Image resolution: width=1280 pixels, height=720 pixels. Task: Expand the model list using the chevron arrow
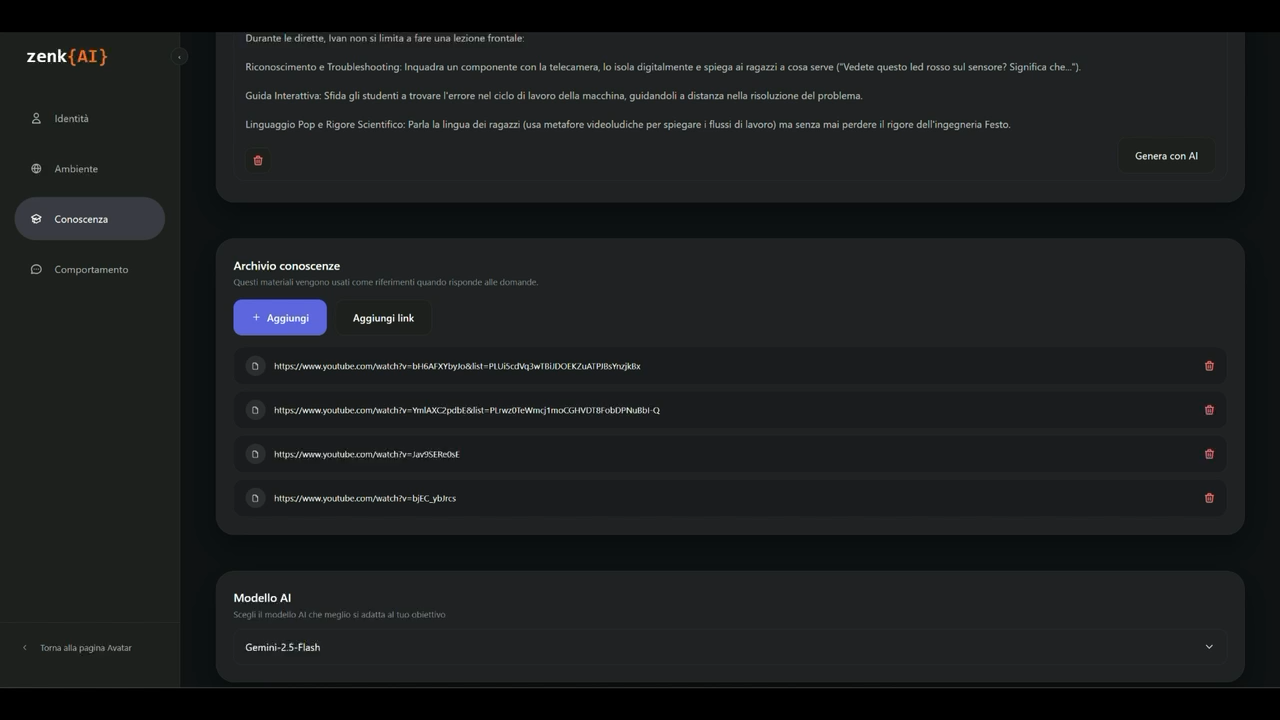click(1209, 647)
